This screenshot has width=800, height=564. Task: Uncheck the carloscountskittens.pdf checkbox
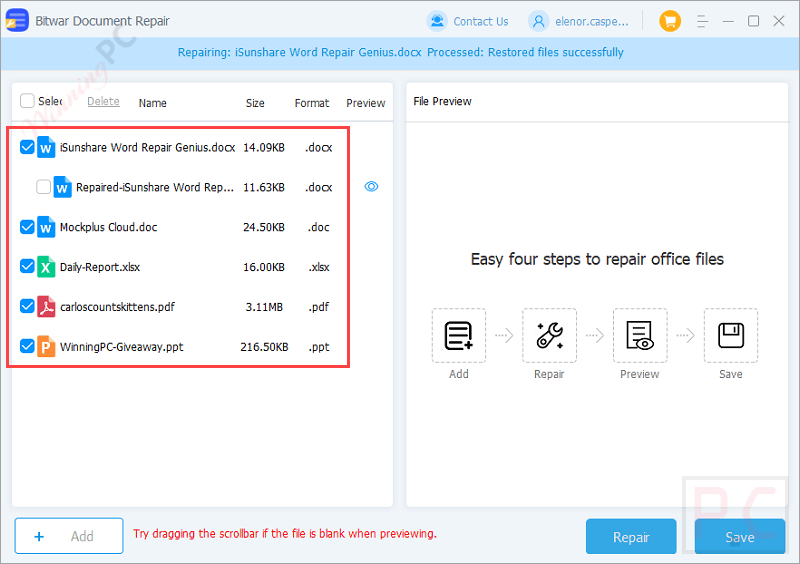(x=27, y=306)
